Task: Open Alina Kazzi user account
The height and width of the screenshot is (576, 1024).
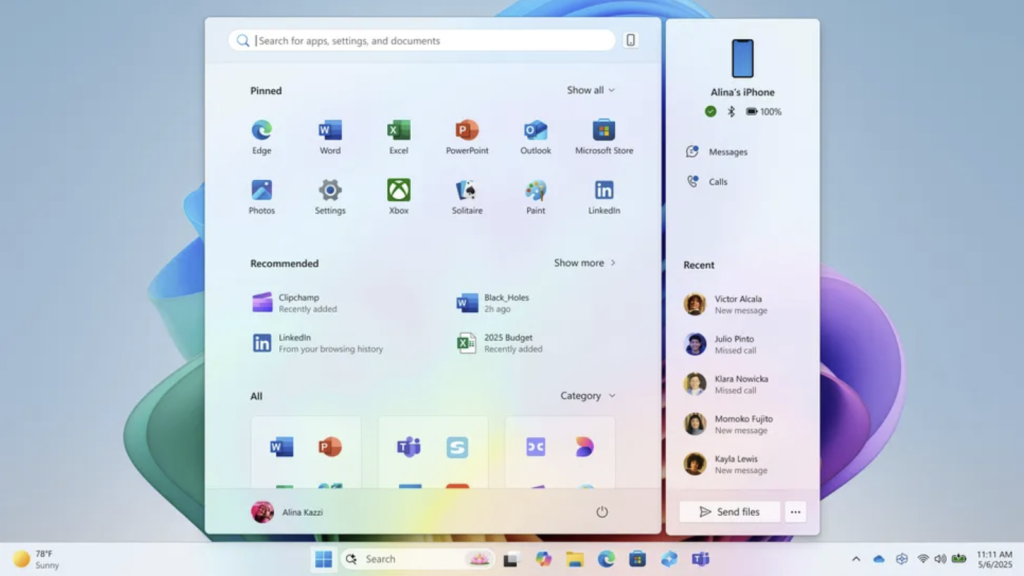Action: (287, 512)
